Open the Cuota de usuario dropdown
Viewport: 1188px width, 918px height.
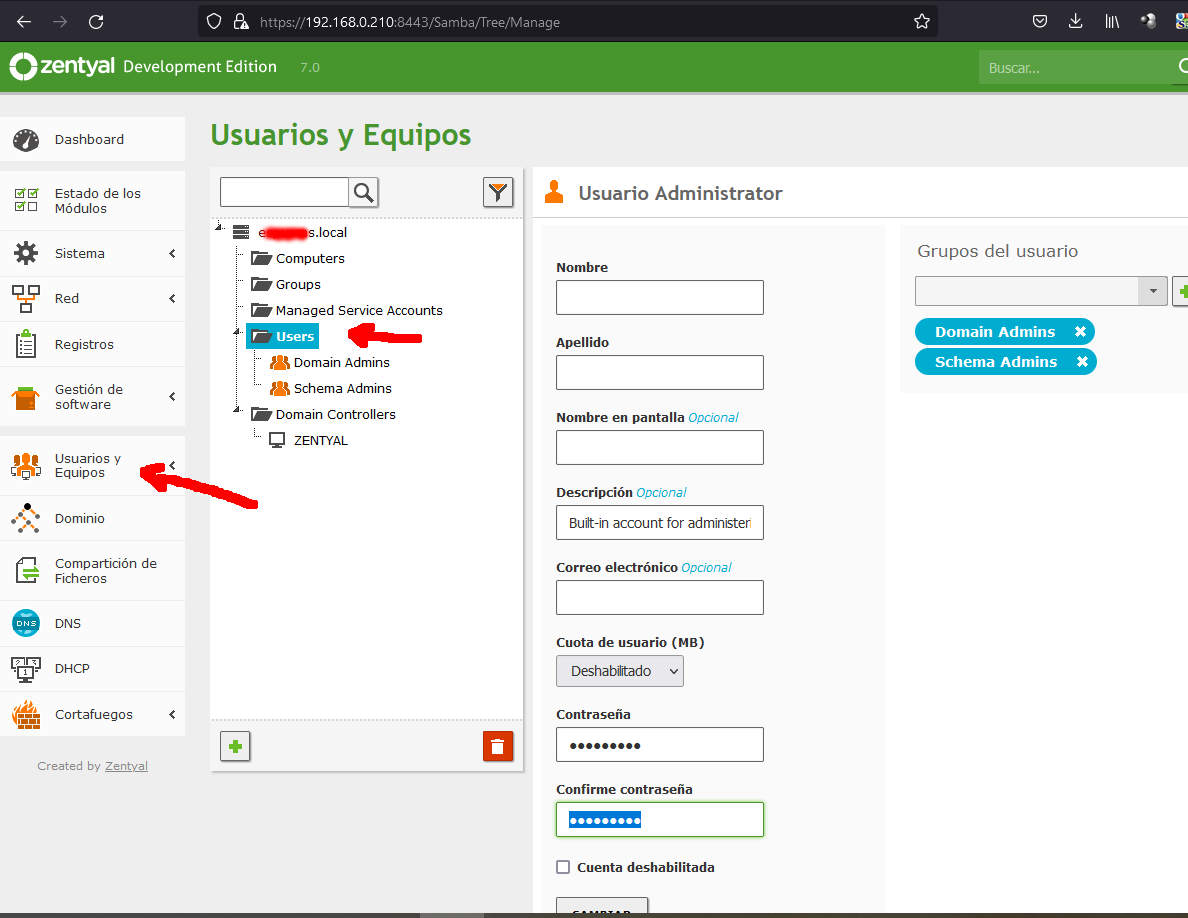pyautogui.click(x=620, y=671)
